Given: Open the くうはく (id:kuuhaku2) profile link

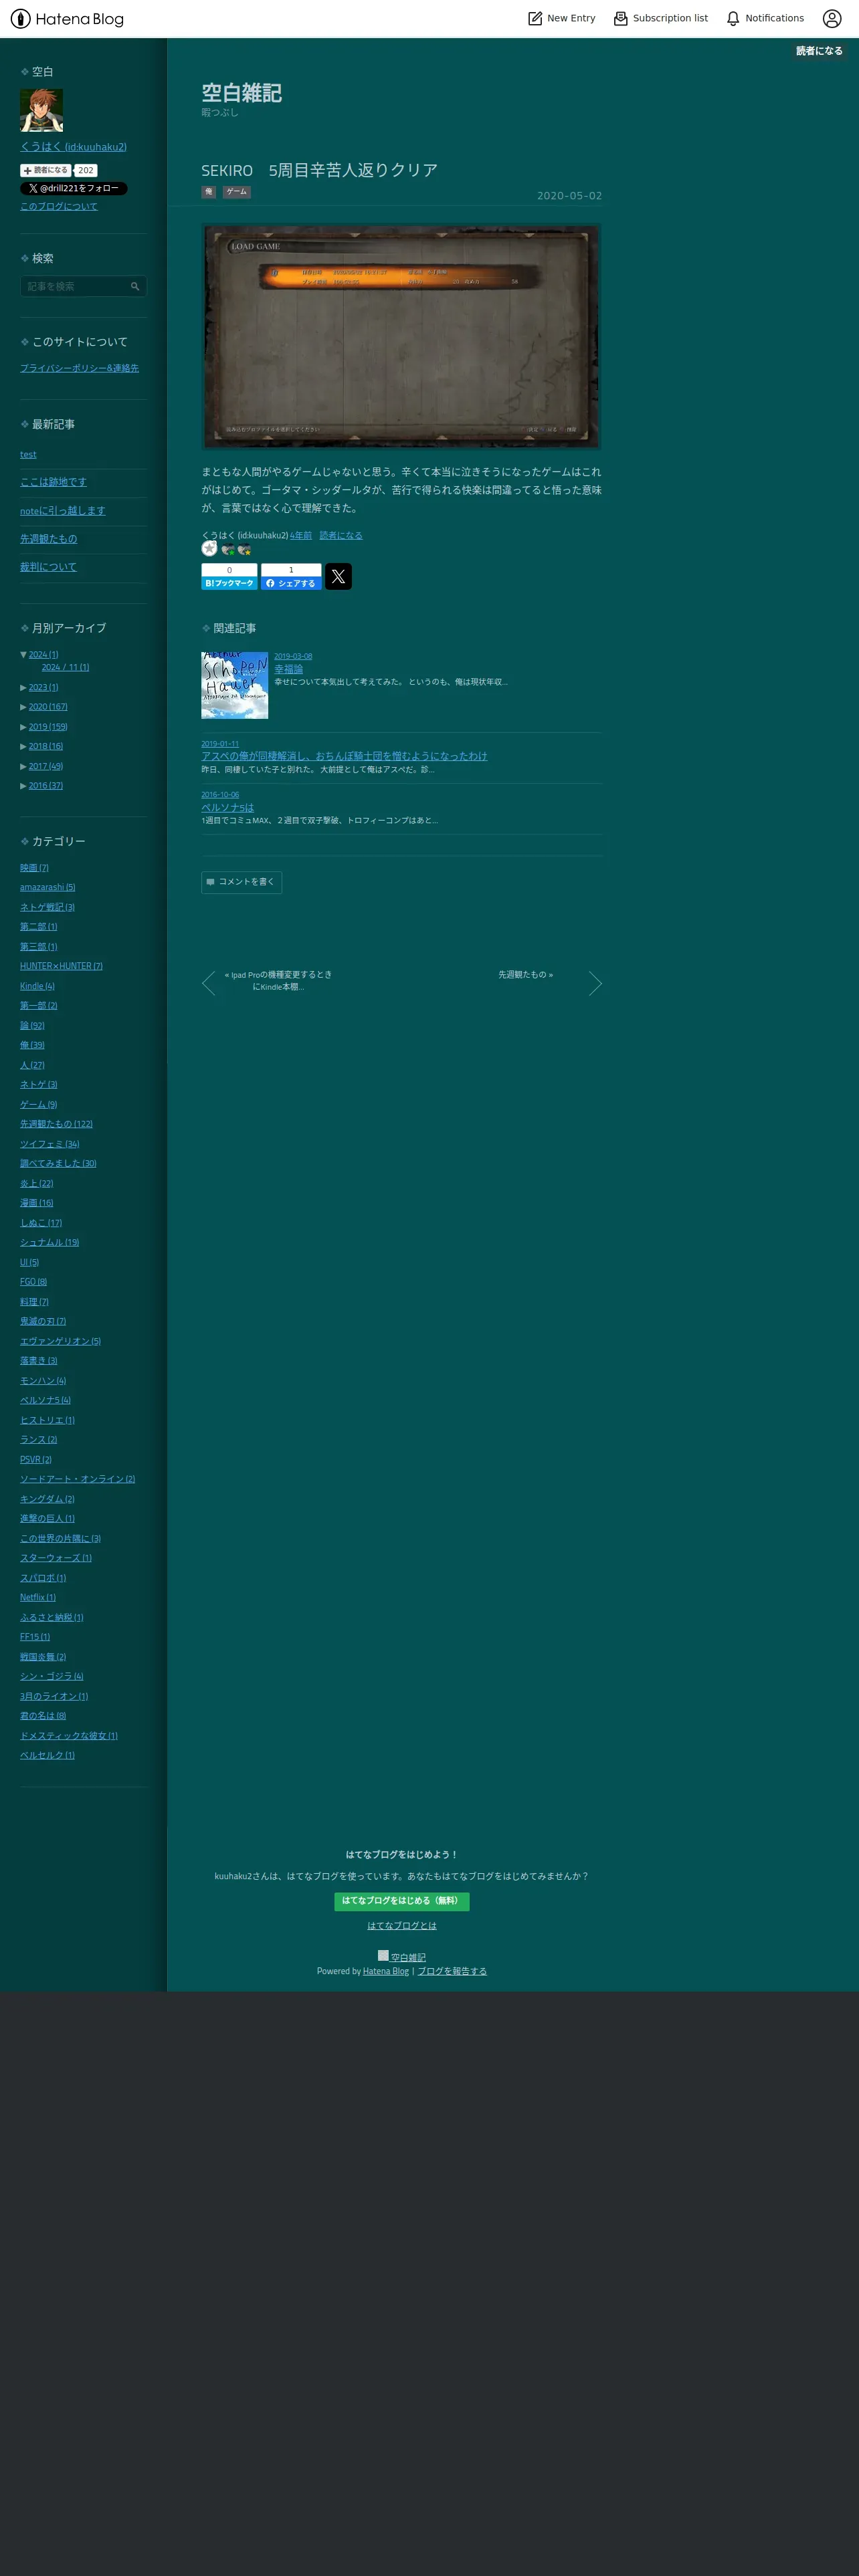Looking at the screenshot, I should click(x=73, y=147).
